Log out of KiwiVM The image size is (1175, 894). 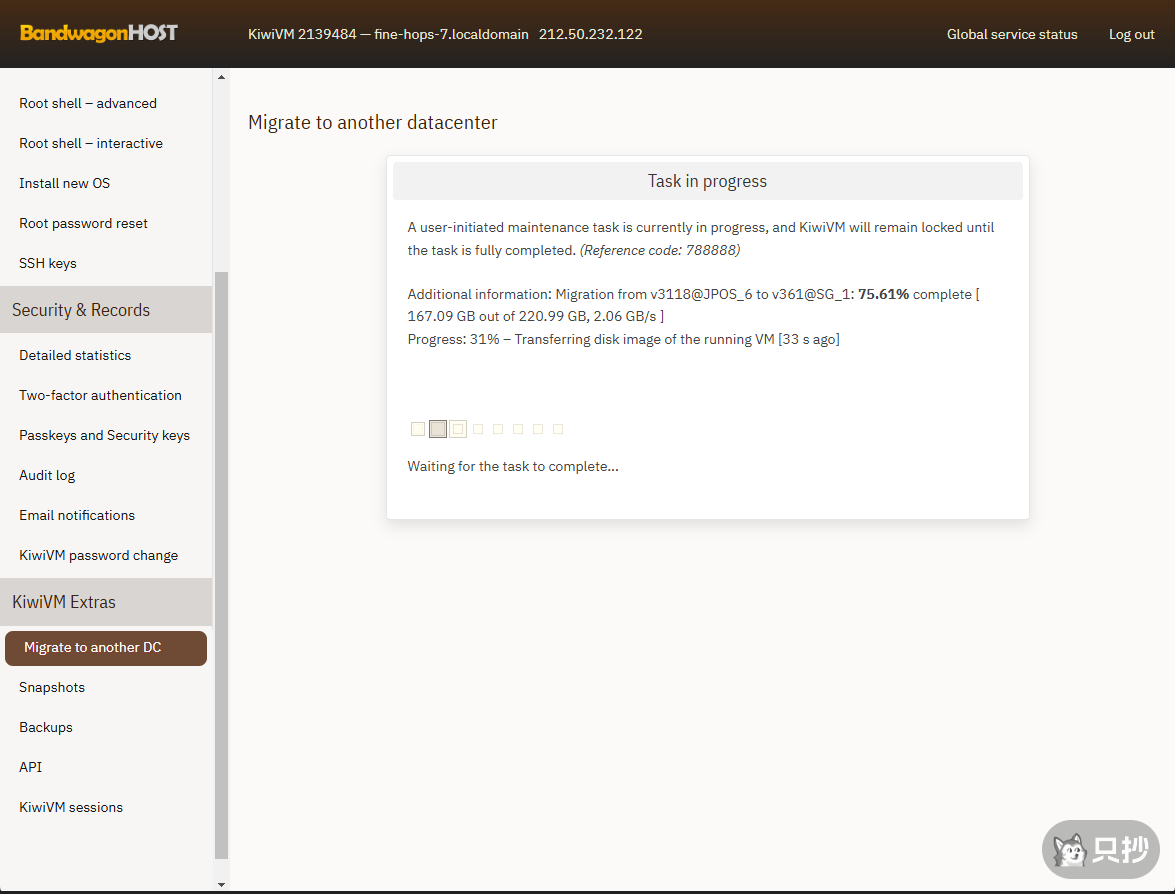tap(1132, 34)
